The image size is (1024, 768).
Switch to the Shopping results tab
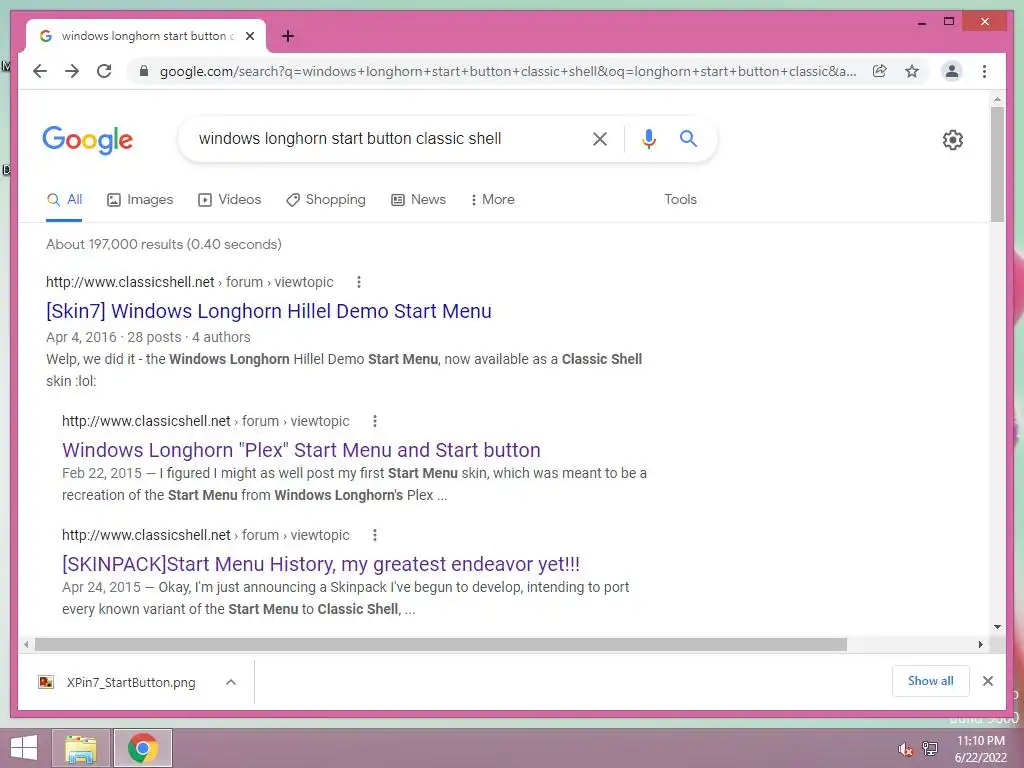(325, 200)
